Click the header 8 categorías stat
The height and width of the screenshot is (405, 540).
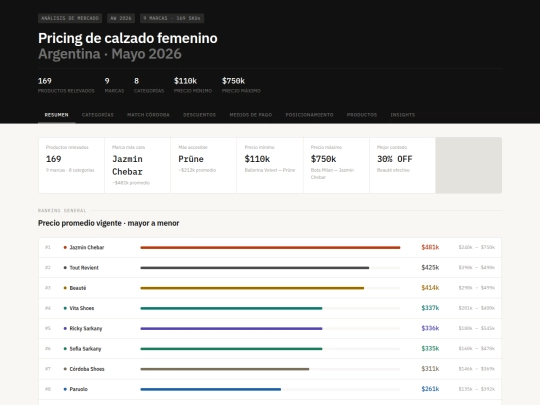click(149, 85)
